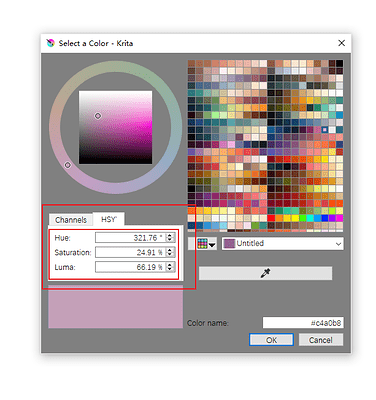Pick the bright red swatch in palette

coord(271,218)
